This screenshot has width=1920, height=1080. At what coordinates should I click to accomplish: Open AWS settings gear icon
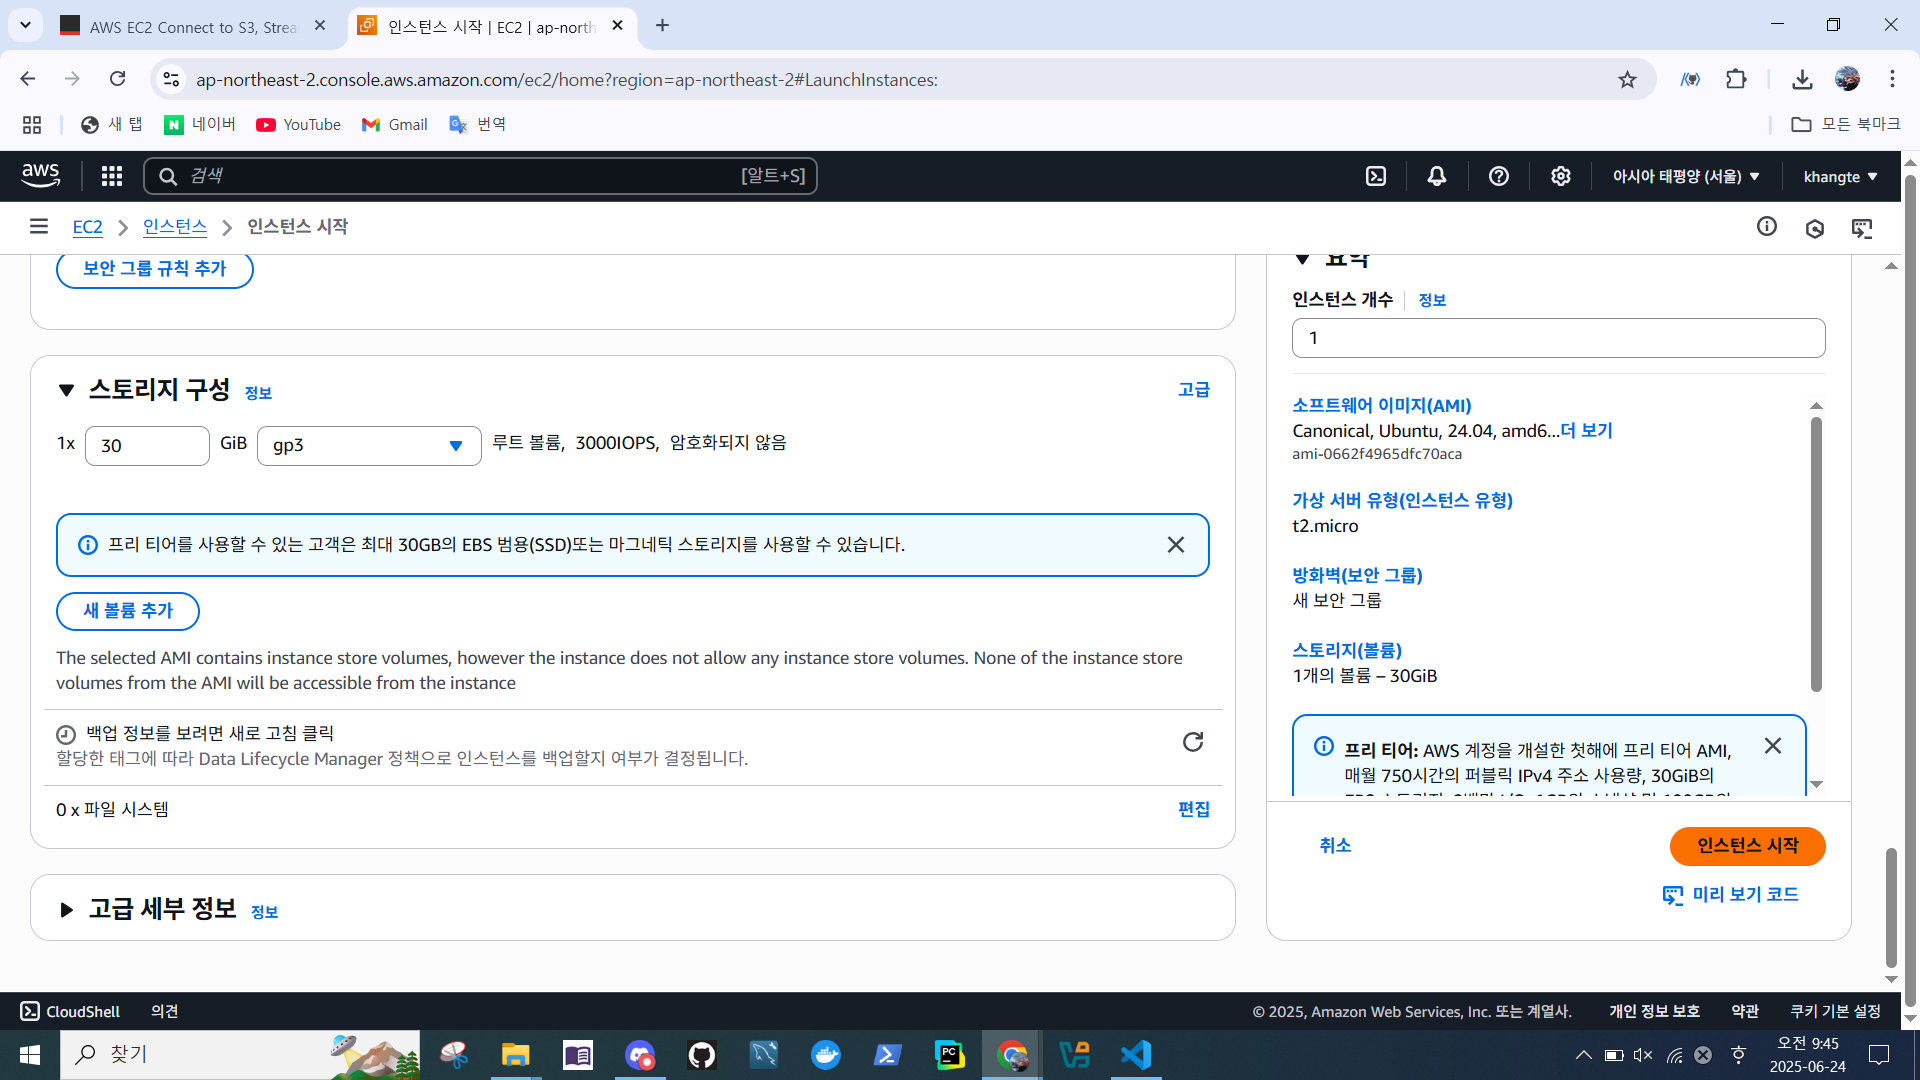(1560, 176)
